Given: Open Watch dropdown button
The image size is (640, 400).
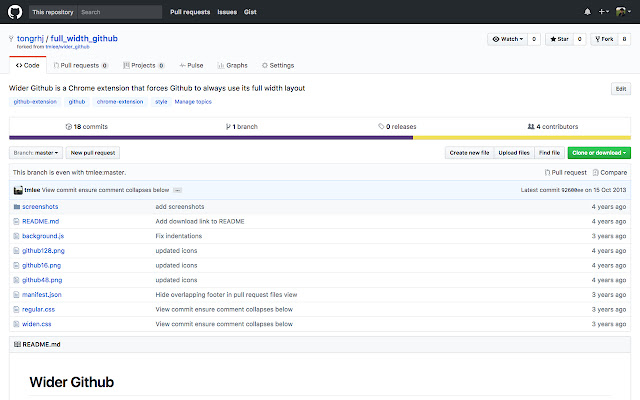Looking at the screenshot, I should 507,39.
